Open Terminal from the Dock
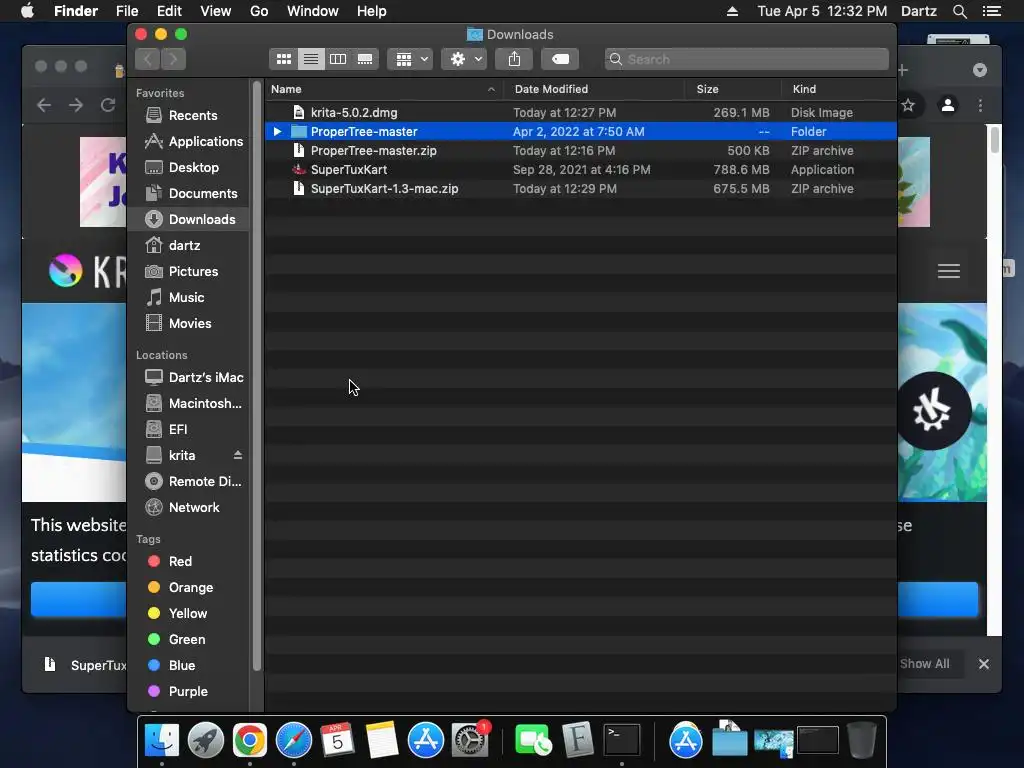 [622, 741]
